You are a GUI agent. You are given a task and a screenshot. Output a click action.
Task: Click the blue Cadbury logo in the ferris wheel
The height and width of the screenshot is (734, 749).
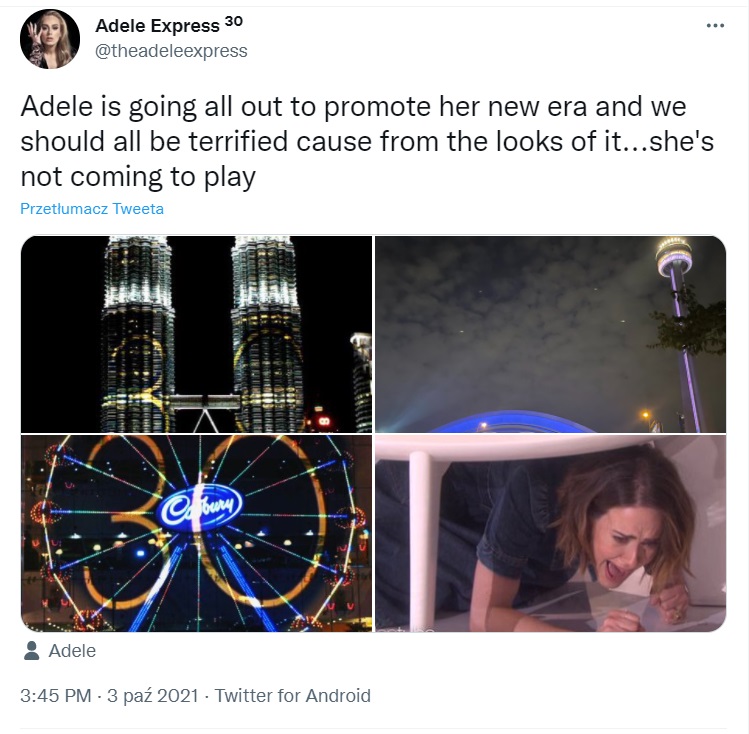coord(200,508)
